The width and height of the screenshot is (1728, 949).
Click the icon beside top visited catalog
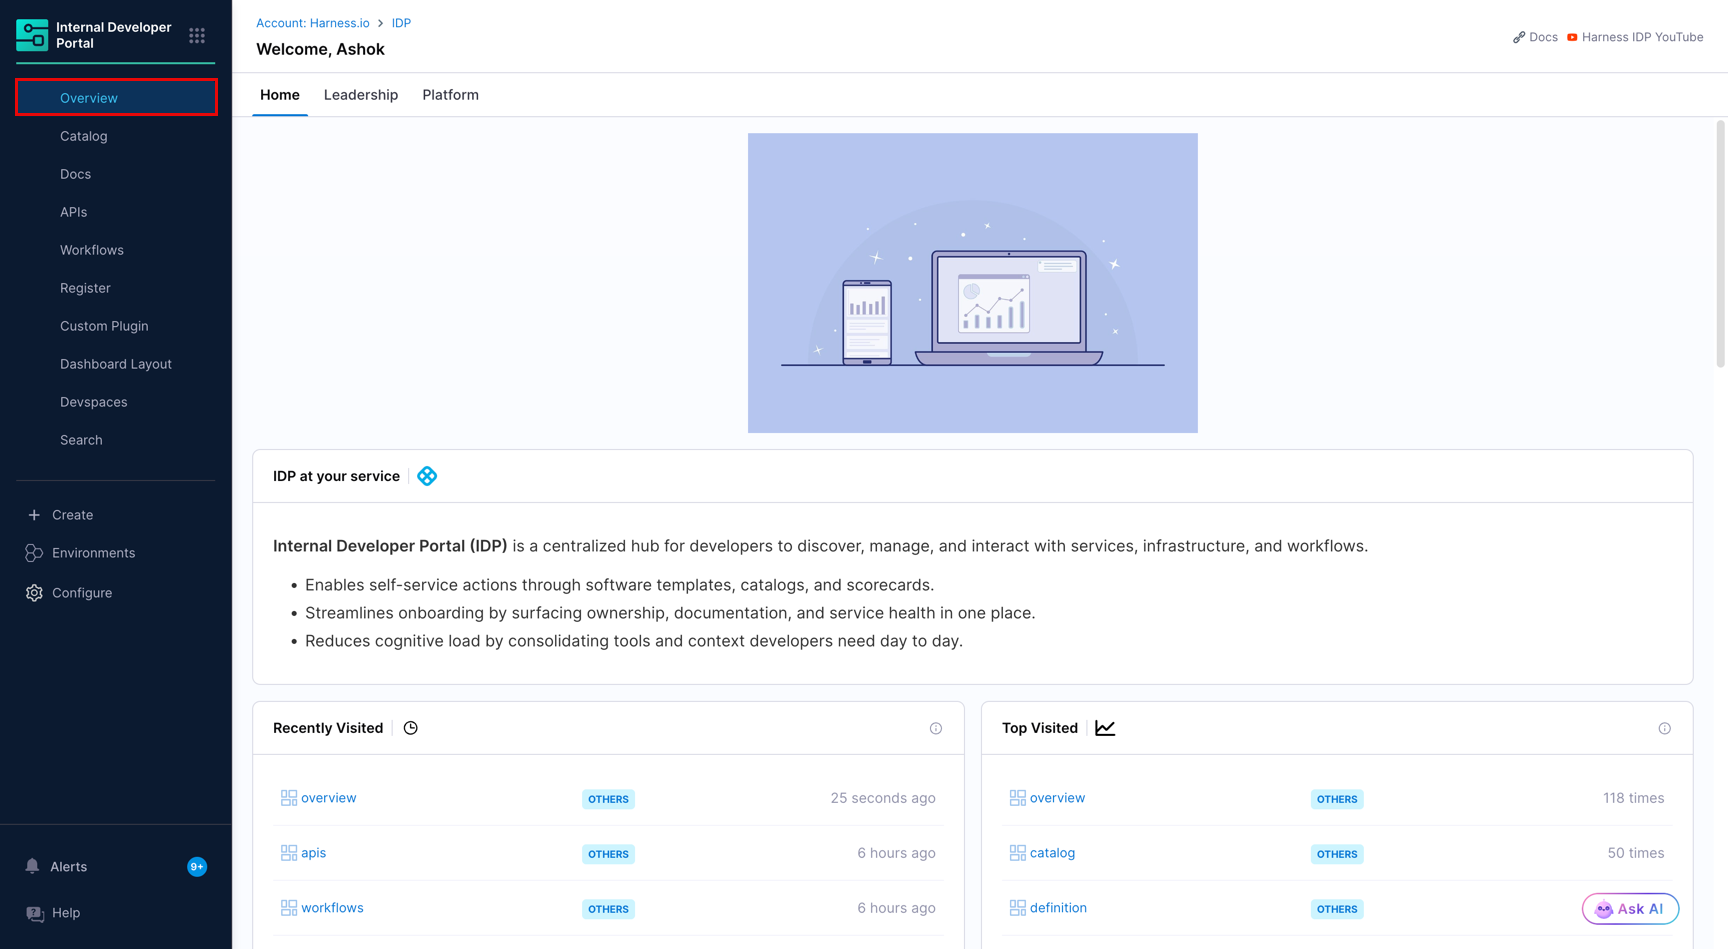click(1018, 853)
